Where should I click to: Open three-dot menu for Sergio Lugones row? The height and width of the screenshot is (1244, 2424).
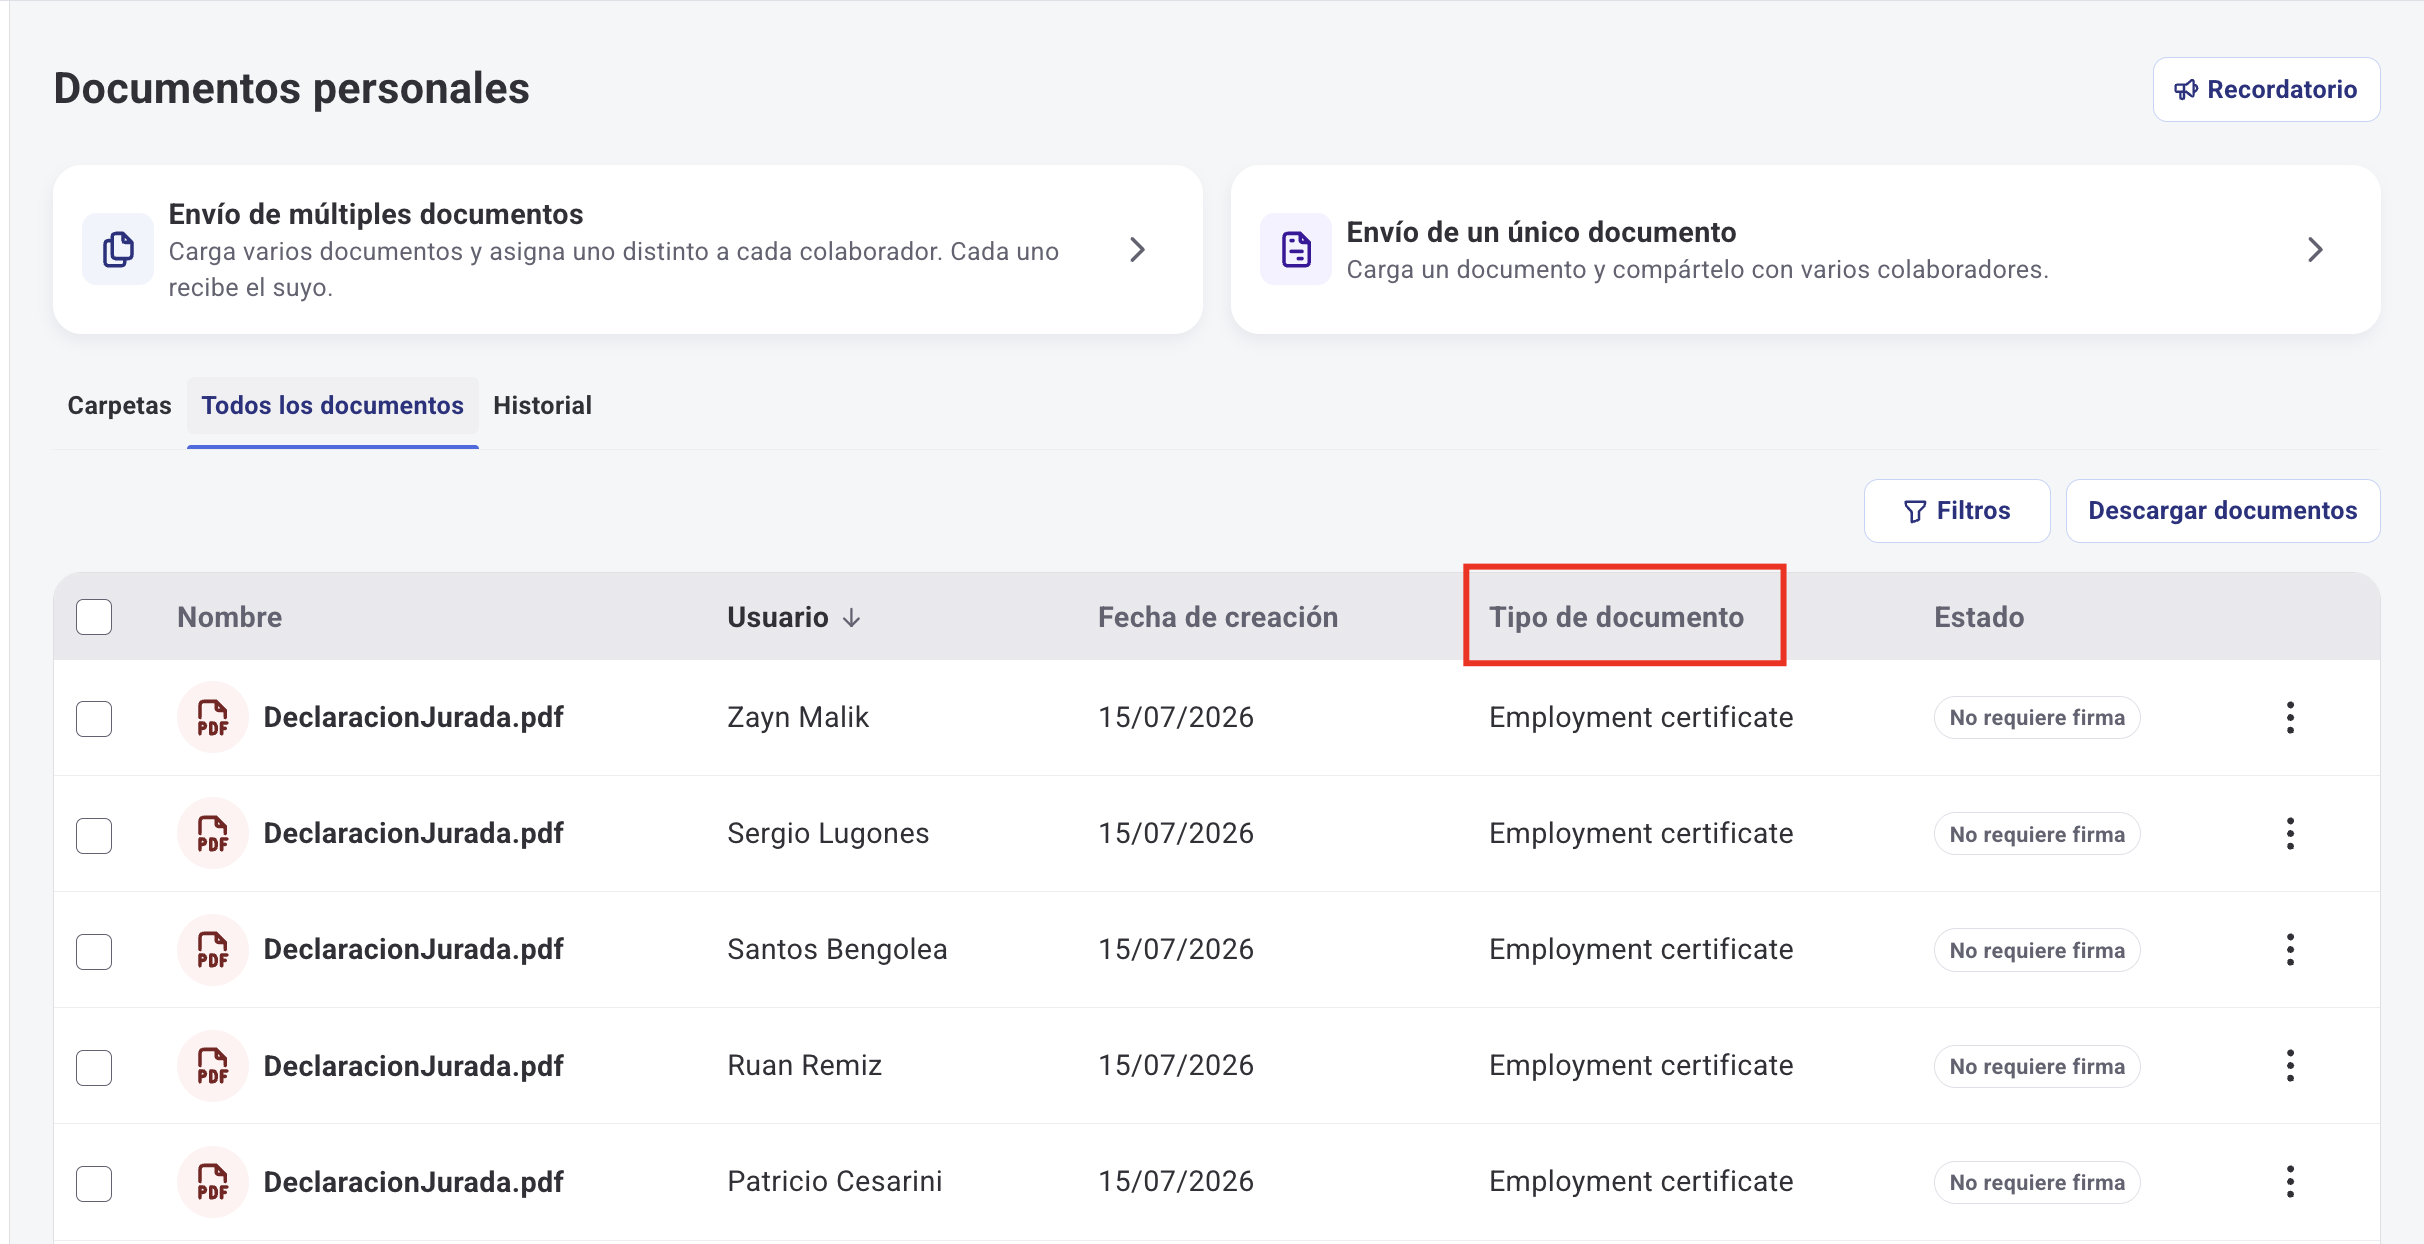[2290, 834]
